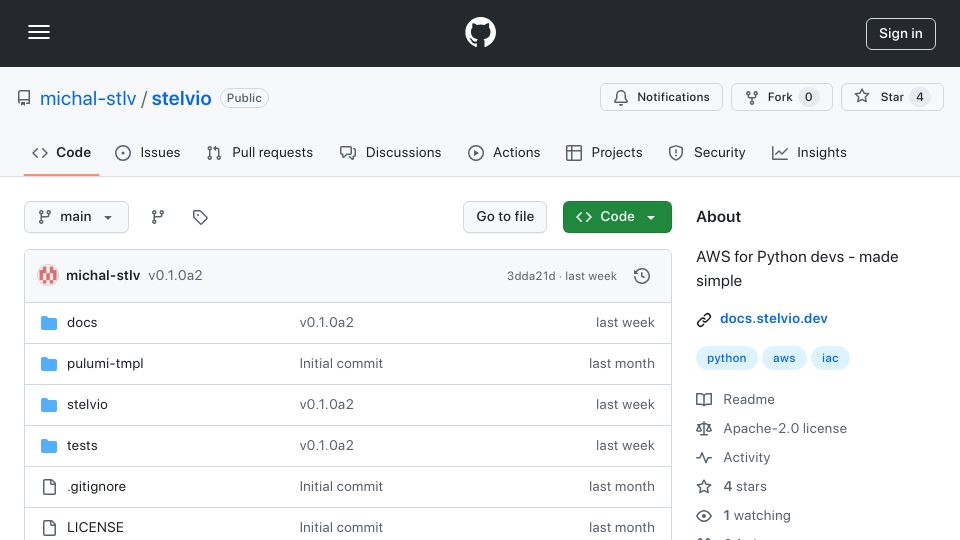Open stelvio row commit message v0.1.0a2

click(x=326, y=405)
